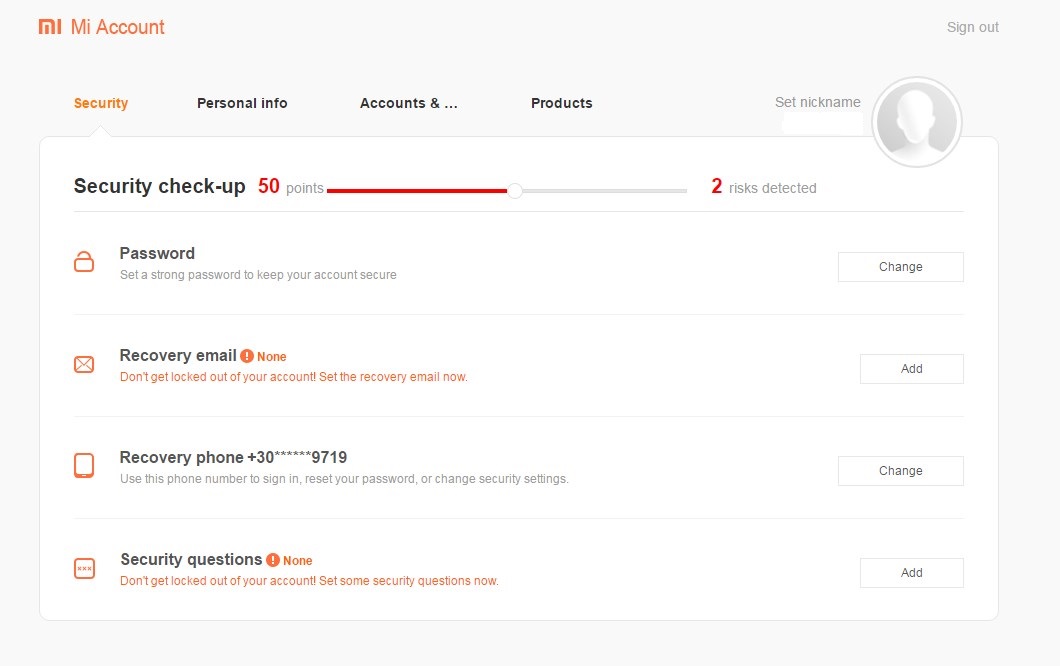Click the Mi logo icon

point(50,27)
